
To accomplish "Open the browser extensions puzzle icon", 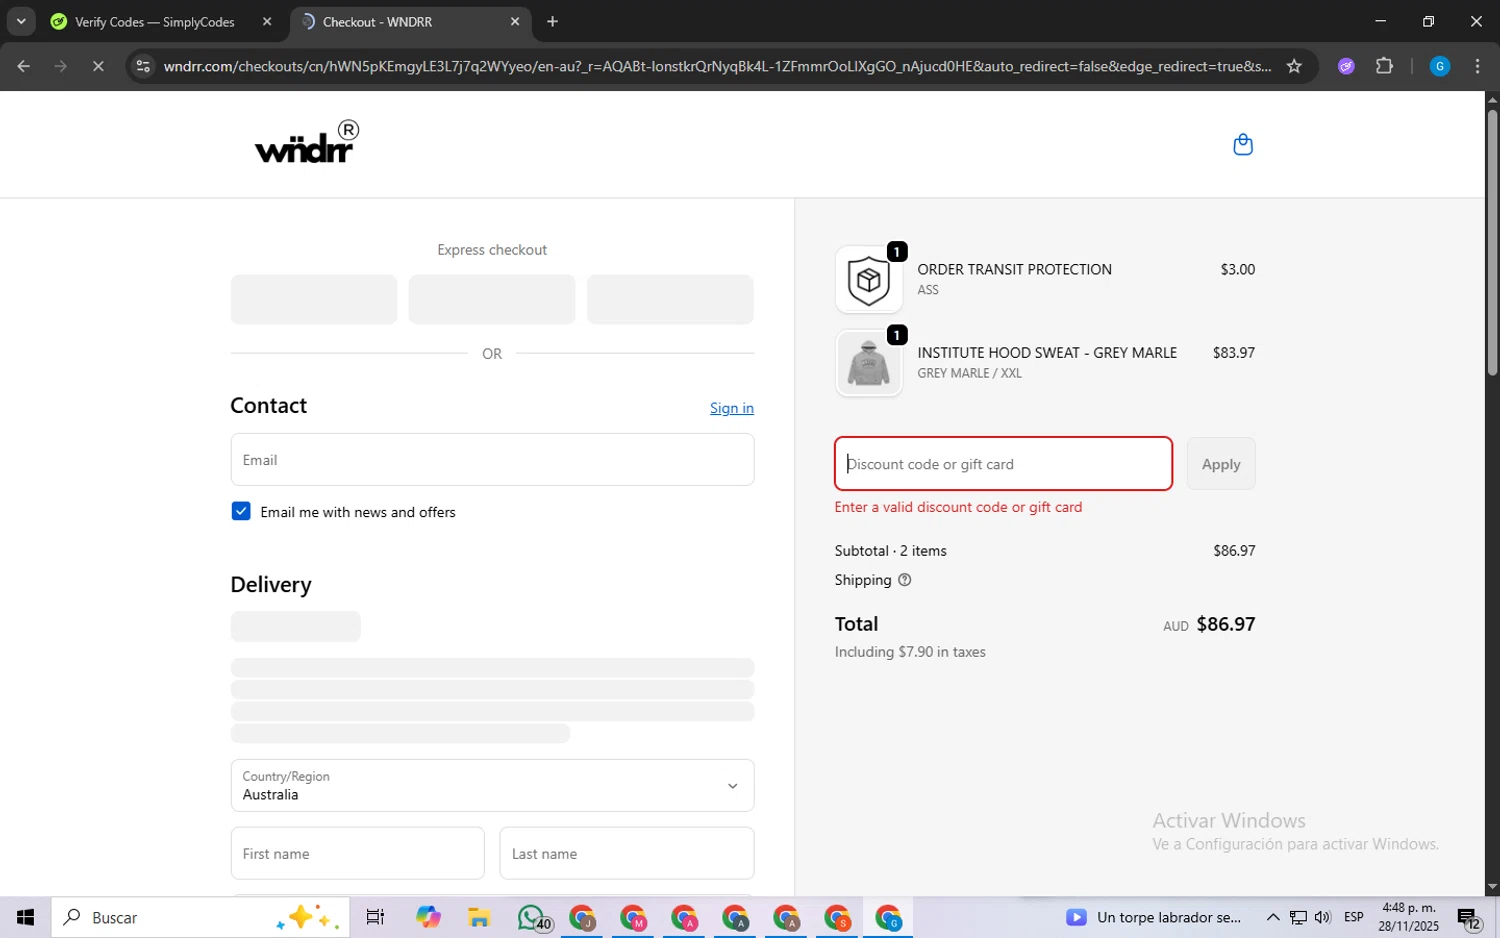I will click(1384, 66).
